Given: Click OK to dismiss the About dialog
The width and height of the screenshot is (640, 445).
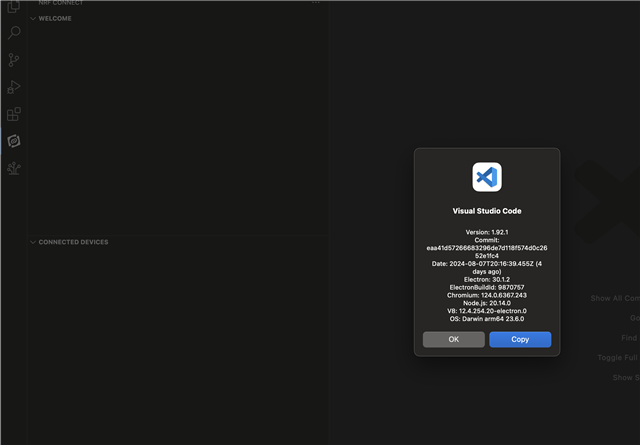Looking at the screenshot, I should 453,339.
